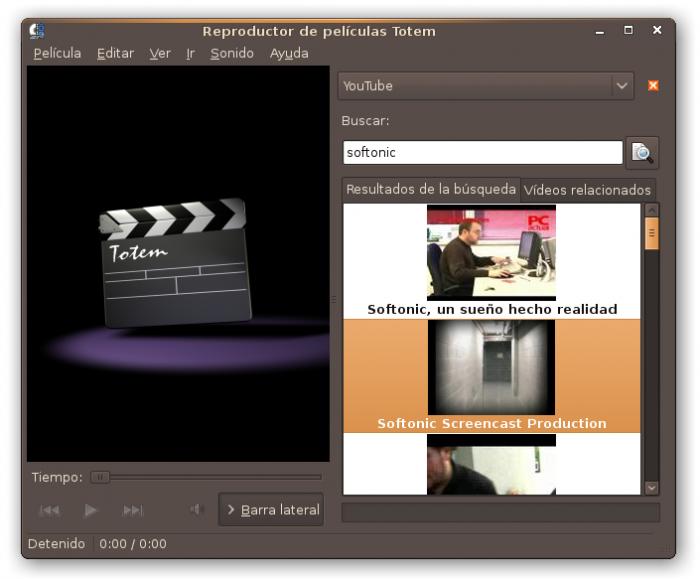The height and width of the screenshot is (579, 700).
Task: Open the Película menu
Action: tap(57, 53)
